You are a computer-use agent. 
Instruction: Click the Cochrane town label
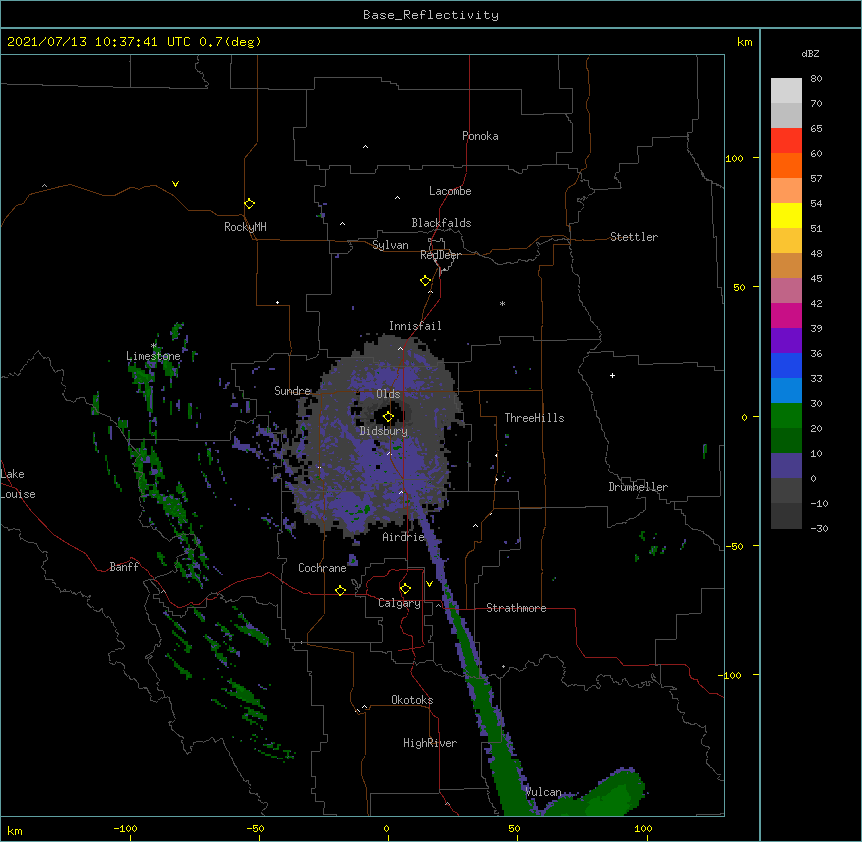[322, 568]
